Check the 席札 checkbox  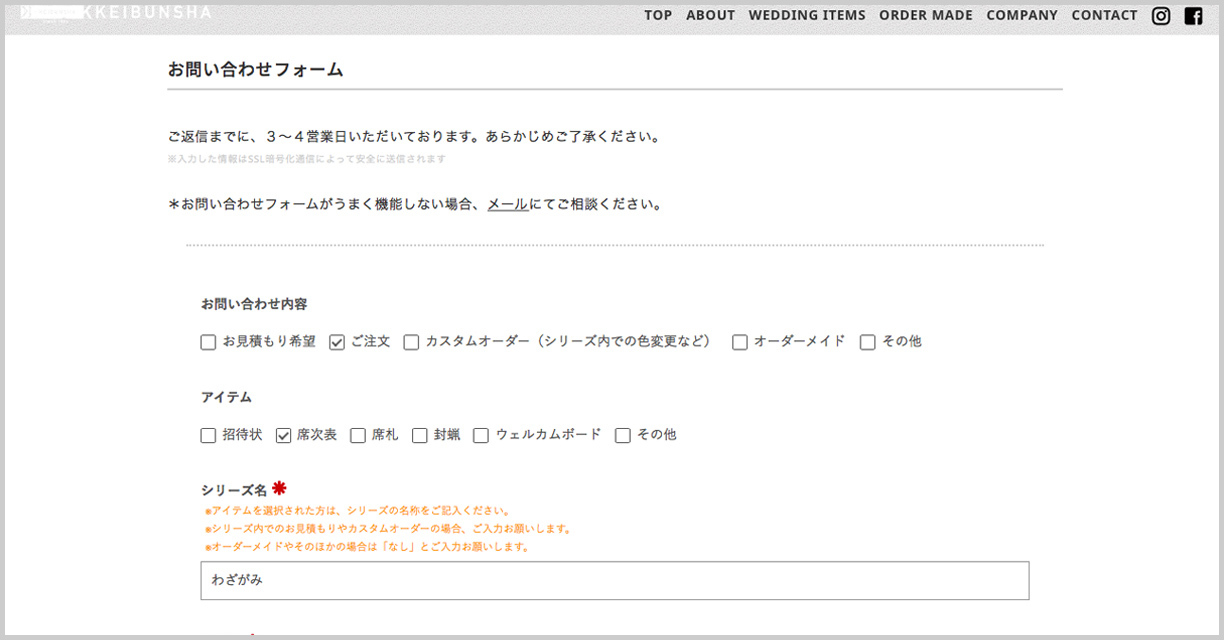coord(358,436)
